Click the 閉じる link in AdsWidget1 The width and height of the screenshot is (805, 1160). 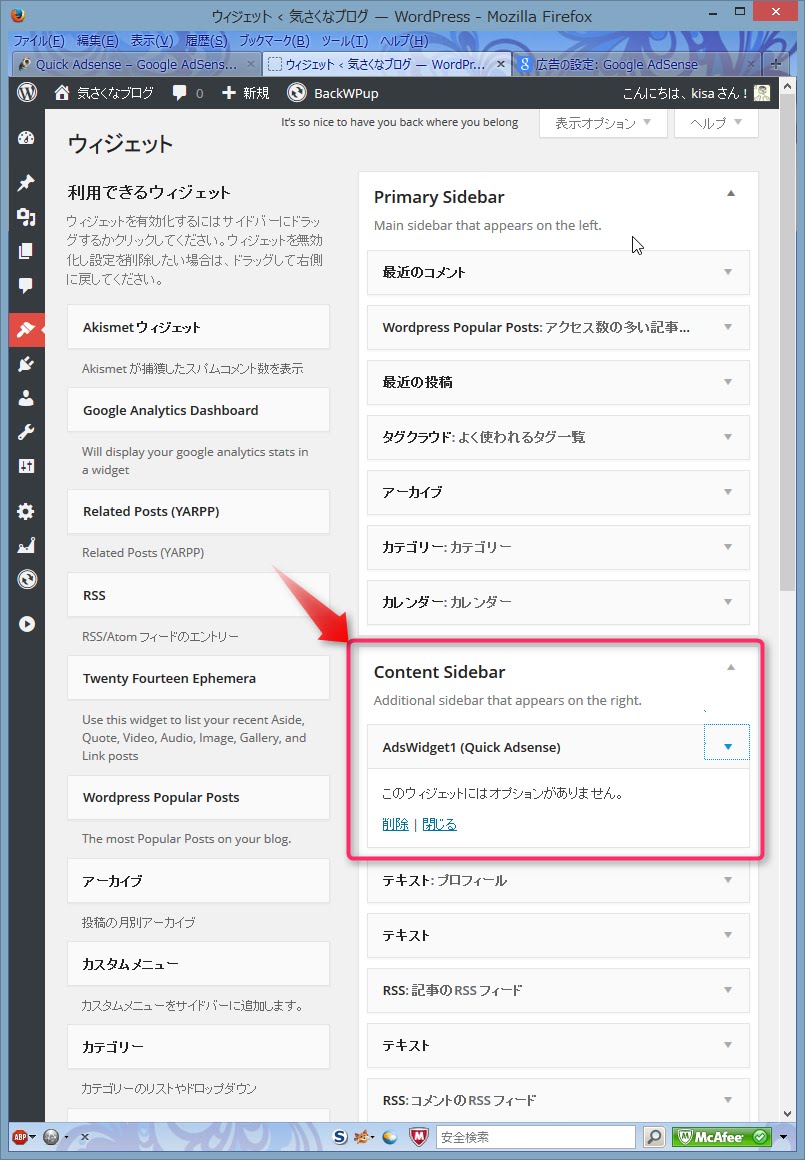(439, 824)
